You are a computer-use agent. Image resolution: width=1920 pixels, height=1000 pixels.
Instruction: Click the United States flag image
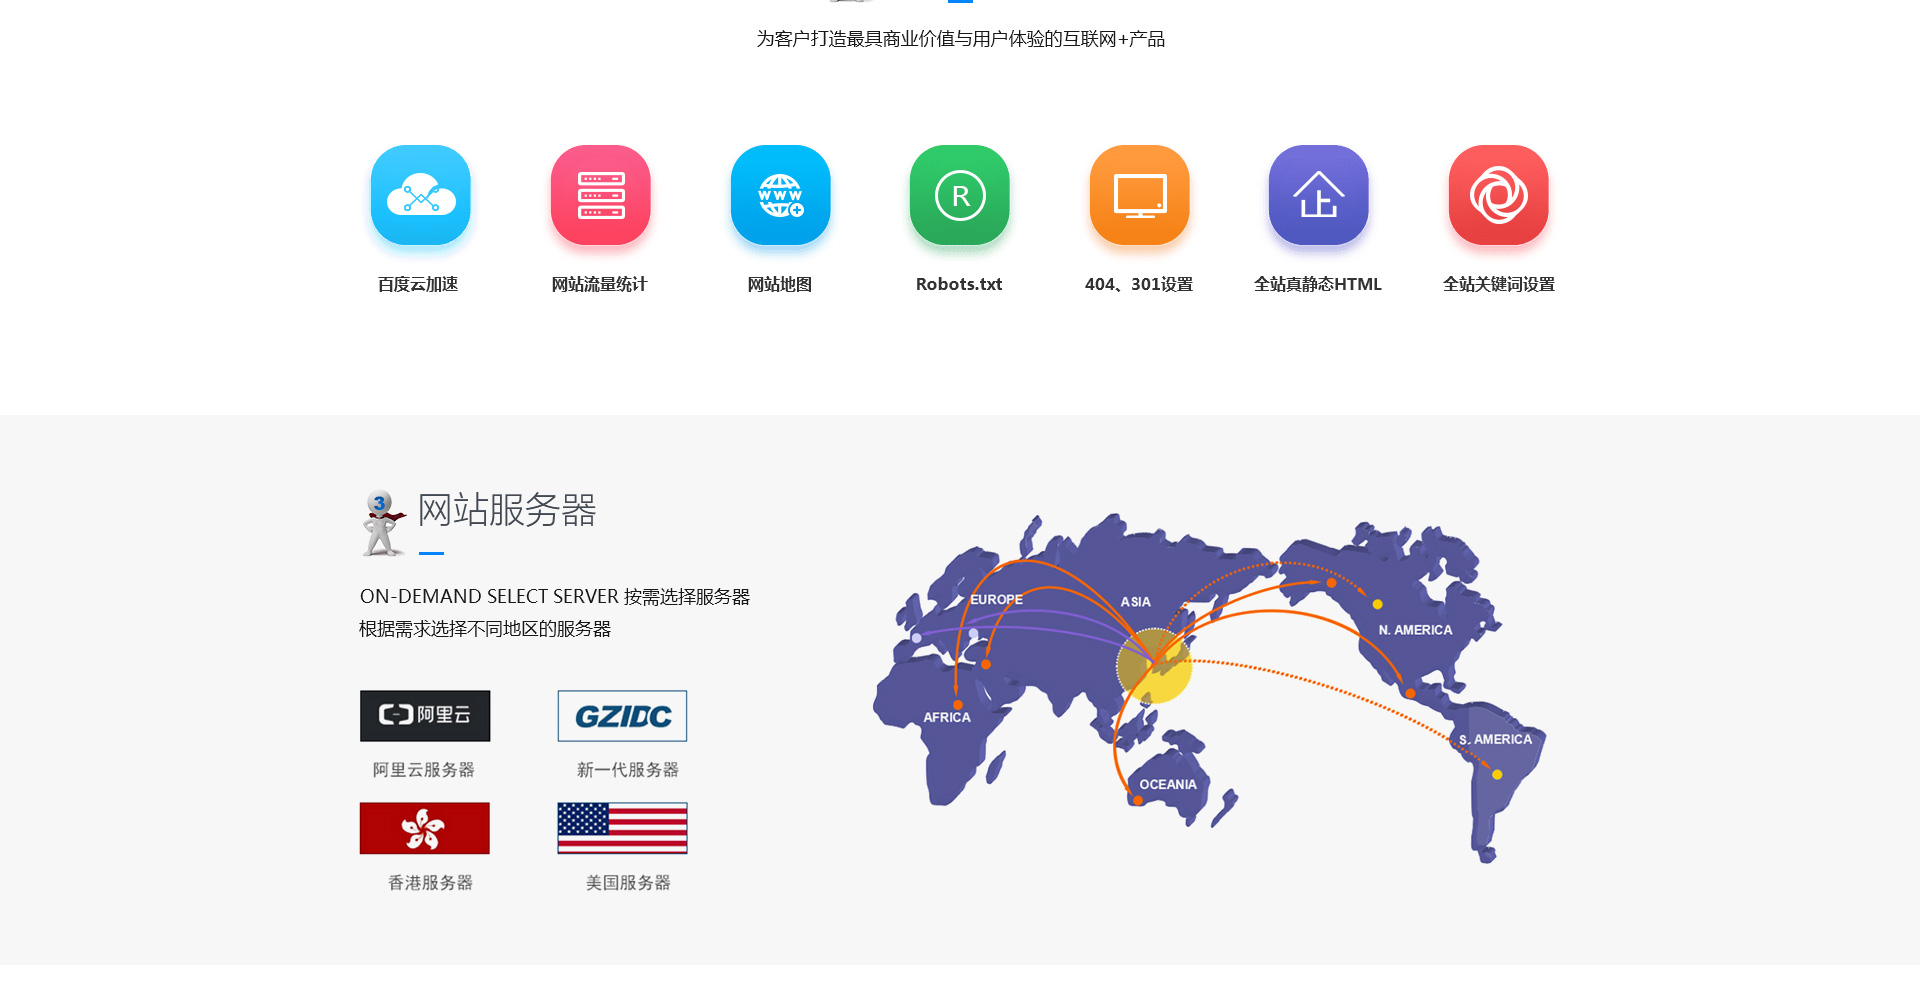click(622, 828)
